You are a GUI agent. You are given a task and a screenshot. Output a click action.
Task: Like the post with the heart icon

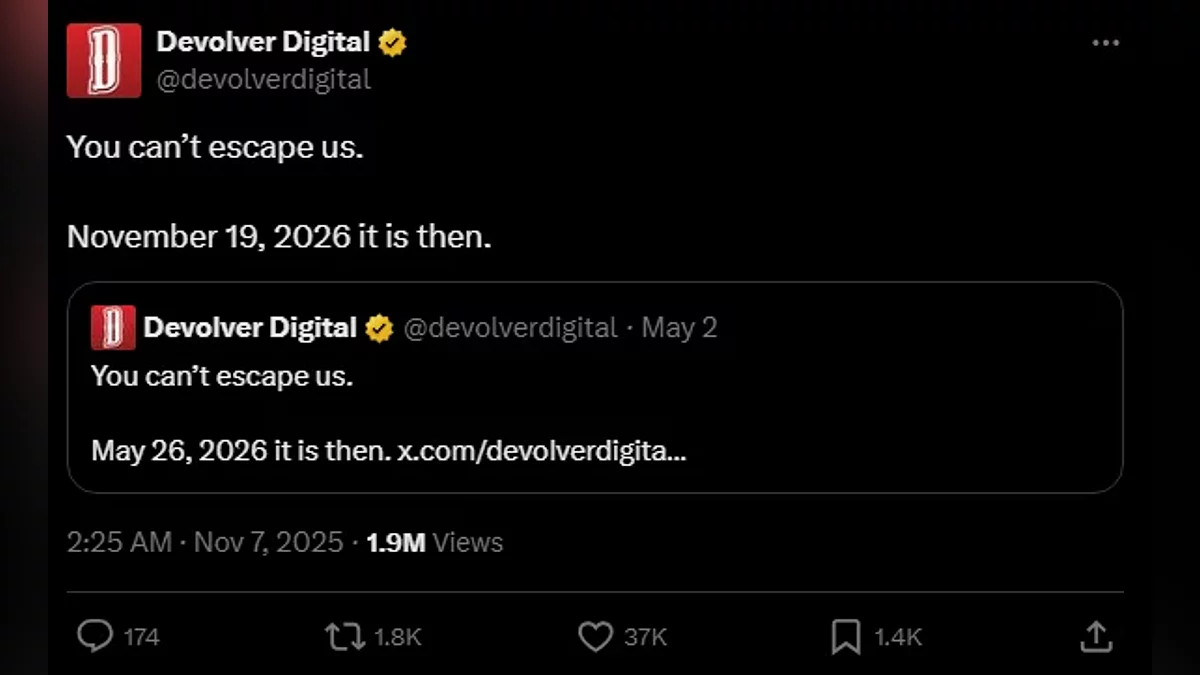click(595, 635)
